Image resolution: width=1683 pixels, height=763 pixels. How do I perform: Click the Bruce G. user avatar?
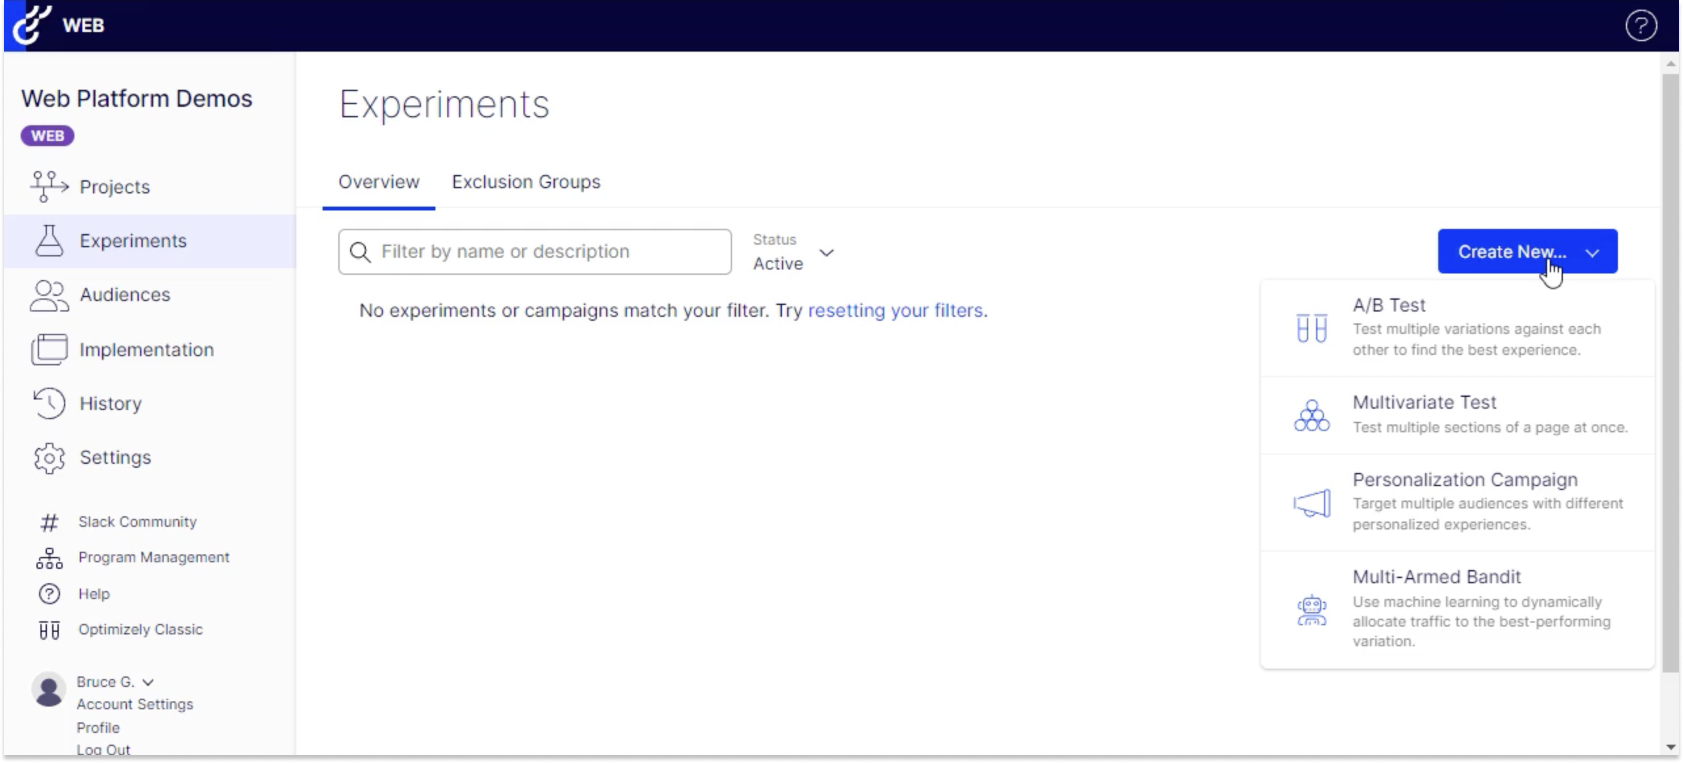(48, 690)
